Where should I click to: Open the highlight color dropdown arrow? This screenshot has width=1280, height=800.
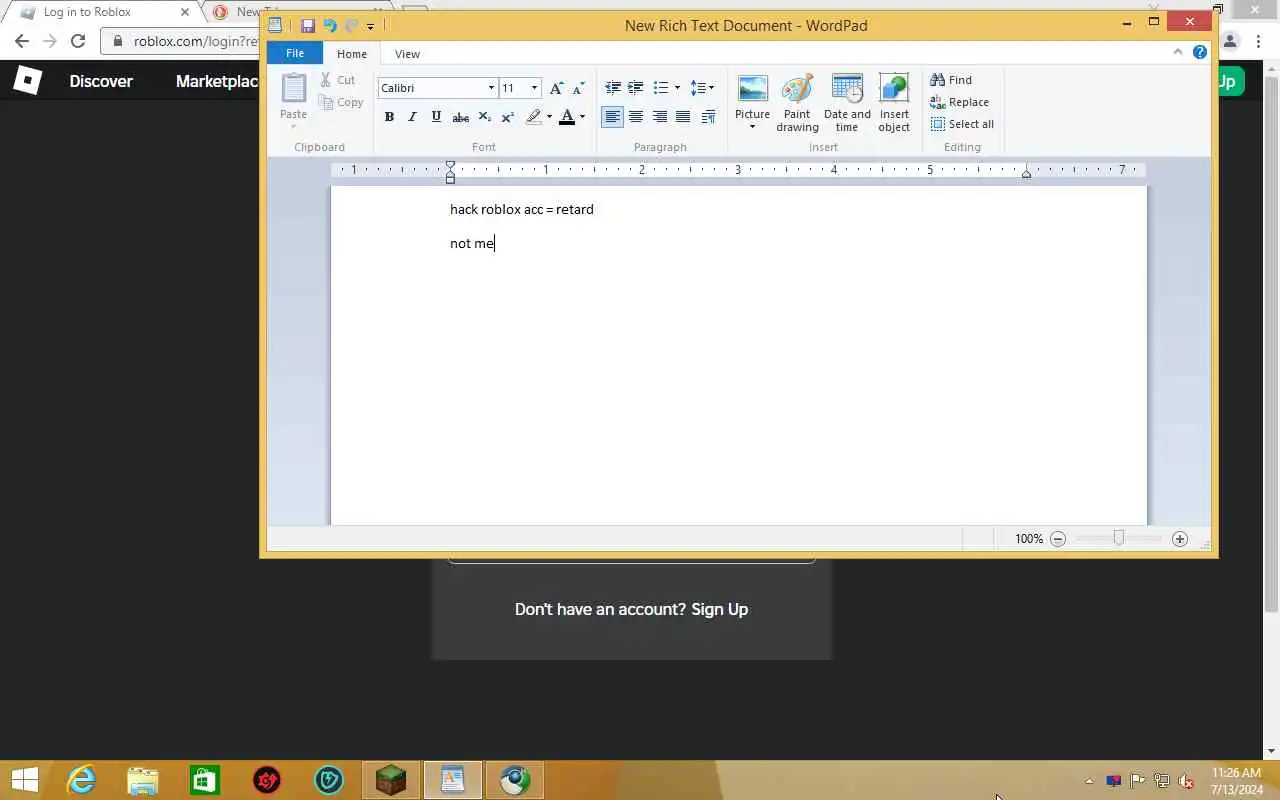pyautogui.click(x=549, y=117)
